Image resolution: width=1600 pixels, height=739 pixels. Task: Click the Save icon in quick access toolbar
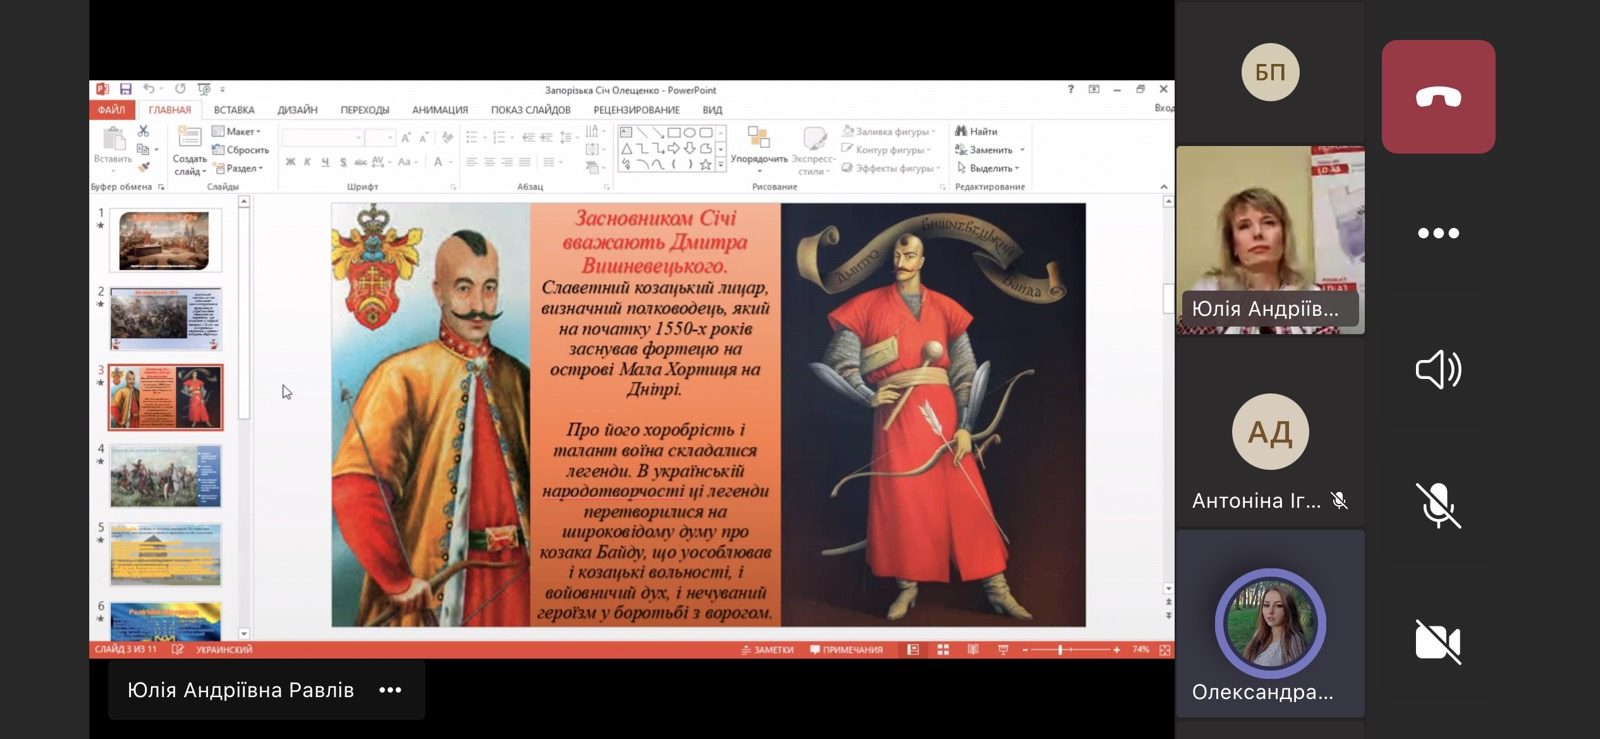126,90
